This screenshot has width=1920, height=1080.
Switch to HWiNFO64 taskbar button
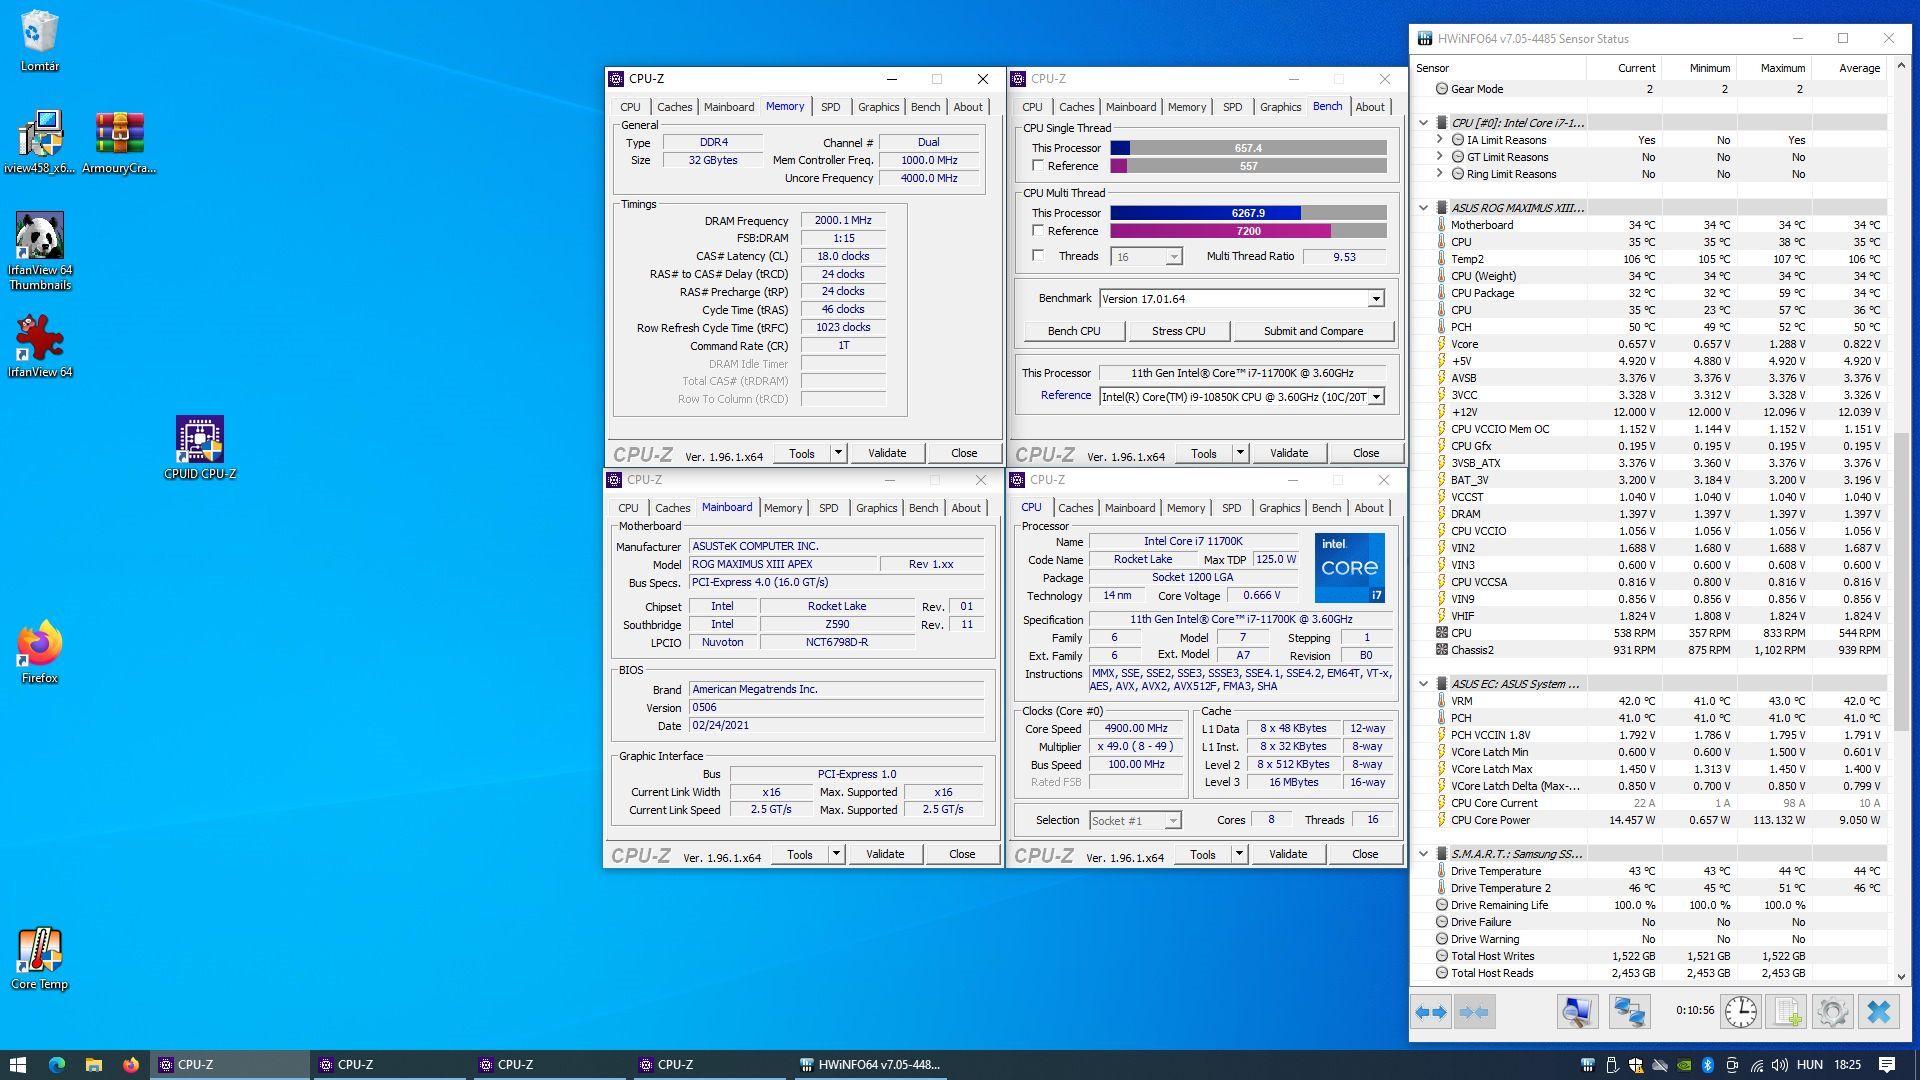(x=870, y=1065)
